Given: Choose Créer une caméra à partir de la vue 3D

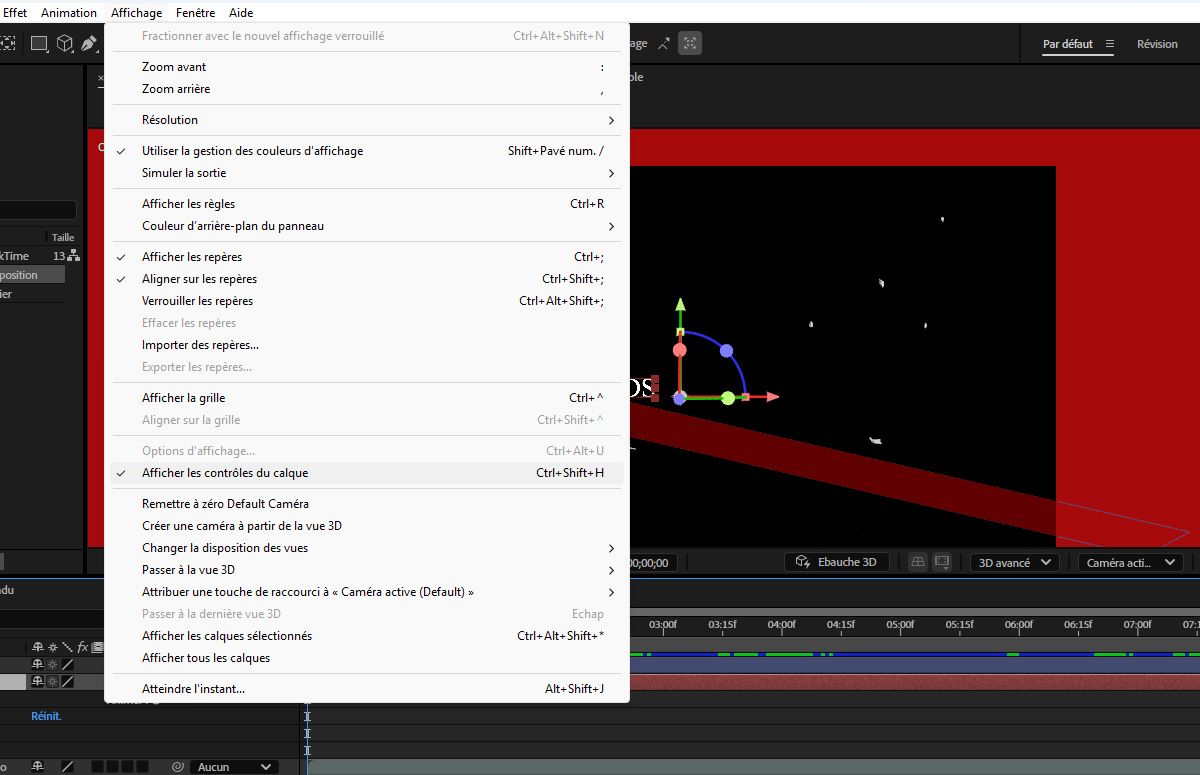Looking at the screenshot, I should tap(366, 526).
